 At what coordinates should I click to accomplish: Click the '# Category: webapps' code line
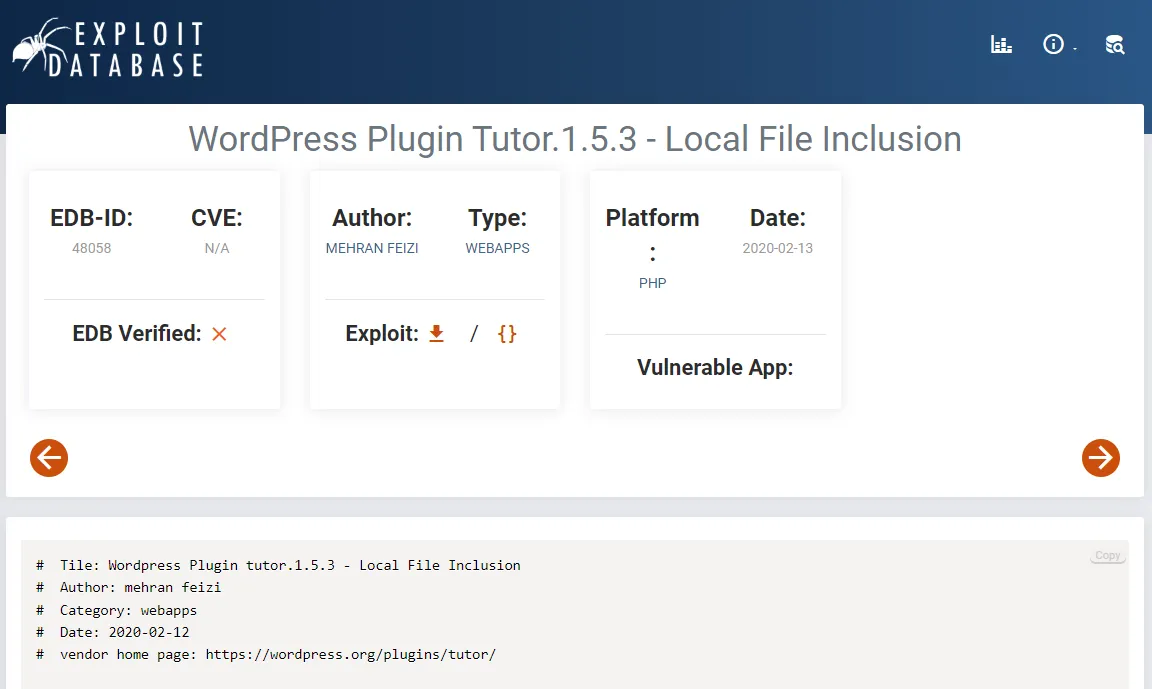click(x=116, y=610)
